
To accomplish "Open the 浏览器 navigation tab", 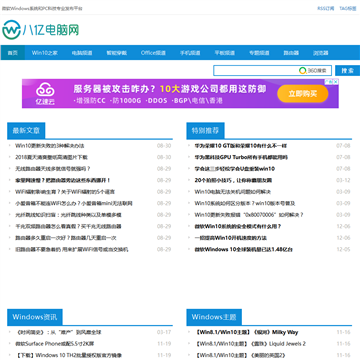I will click(321, 53).
